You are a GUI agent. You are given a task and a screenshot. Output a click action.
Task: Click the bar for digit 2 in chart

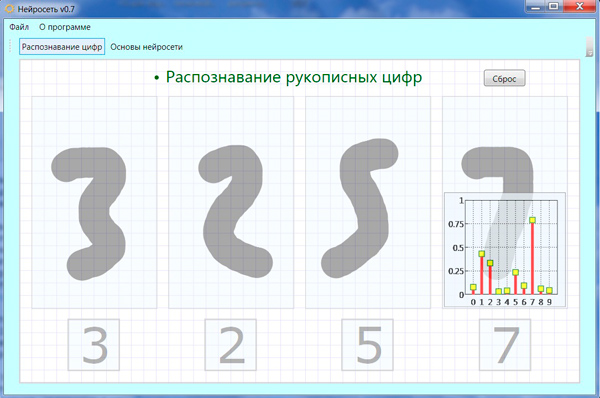[x=490, y=278]
